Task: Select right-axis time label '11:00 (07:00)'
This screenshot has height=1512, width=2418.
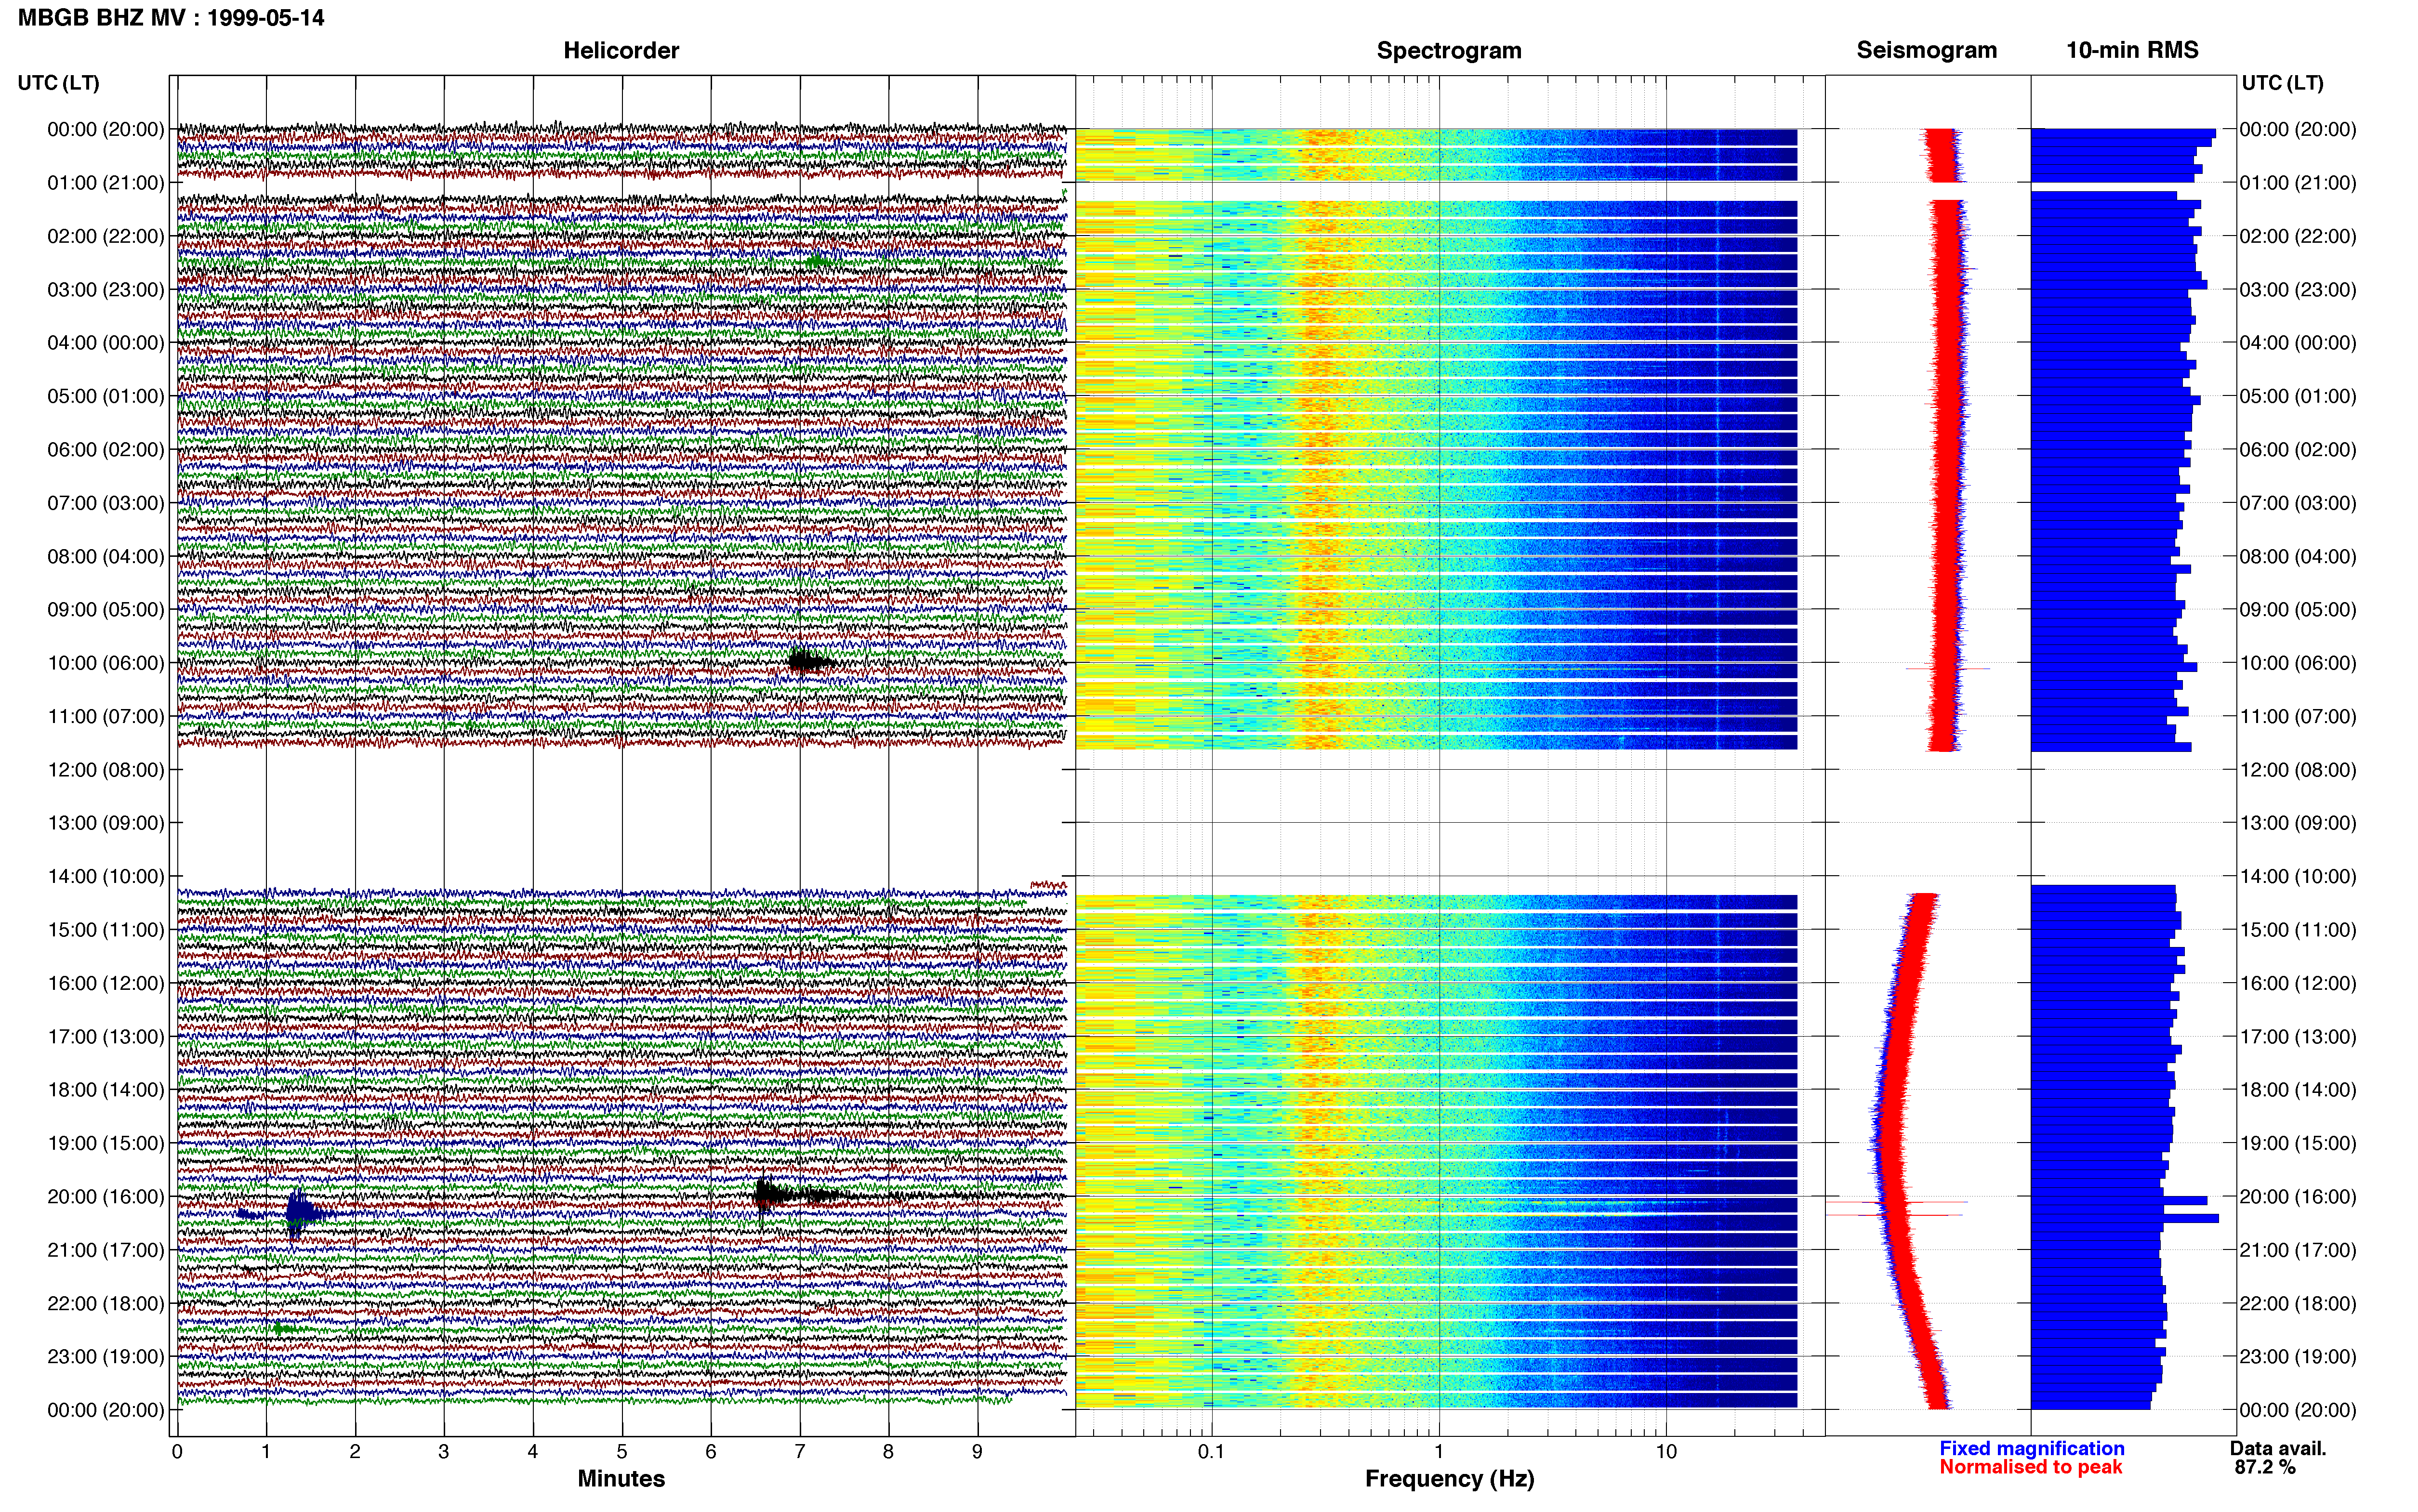Action: point(2298,717)
